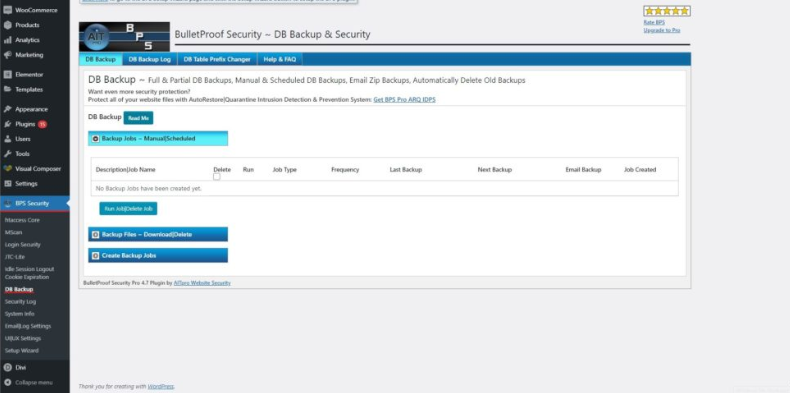790x393 pixels.
Task: Toggle the Delete column select-all checkbox
Action: (217, 177)
